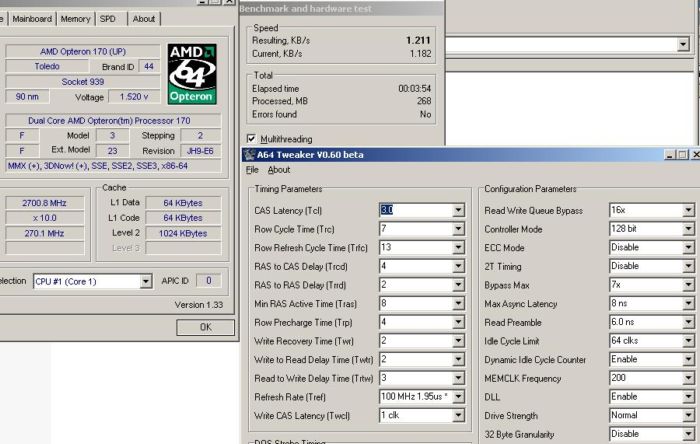Open the Dynamic Idle Cycle Counter dropdown
Image resolution: width=700 pixels, height=444 pixels.
(688, 360)
